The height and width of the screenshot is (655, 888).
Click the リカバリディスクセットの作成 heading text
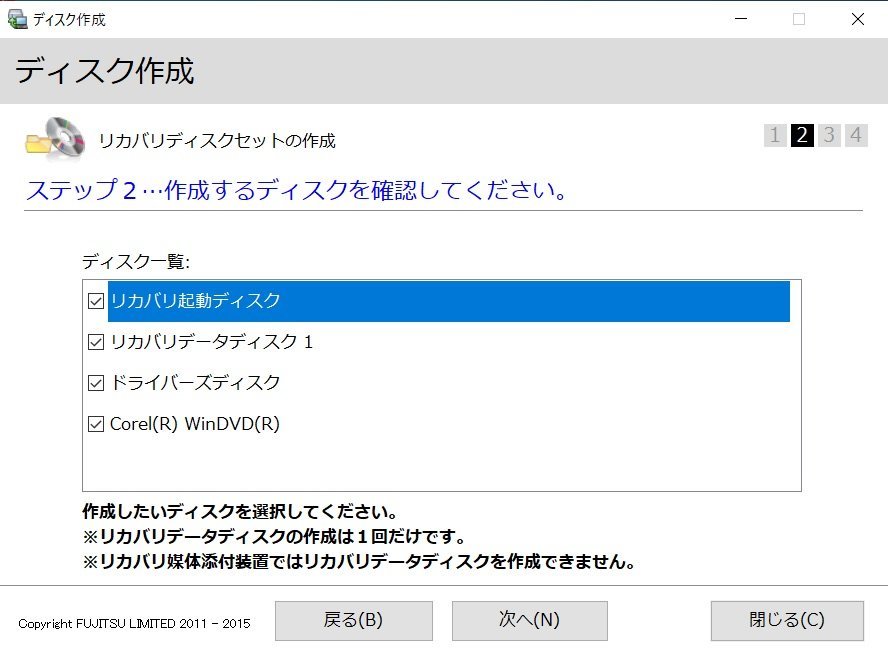click(217, 140)
